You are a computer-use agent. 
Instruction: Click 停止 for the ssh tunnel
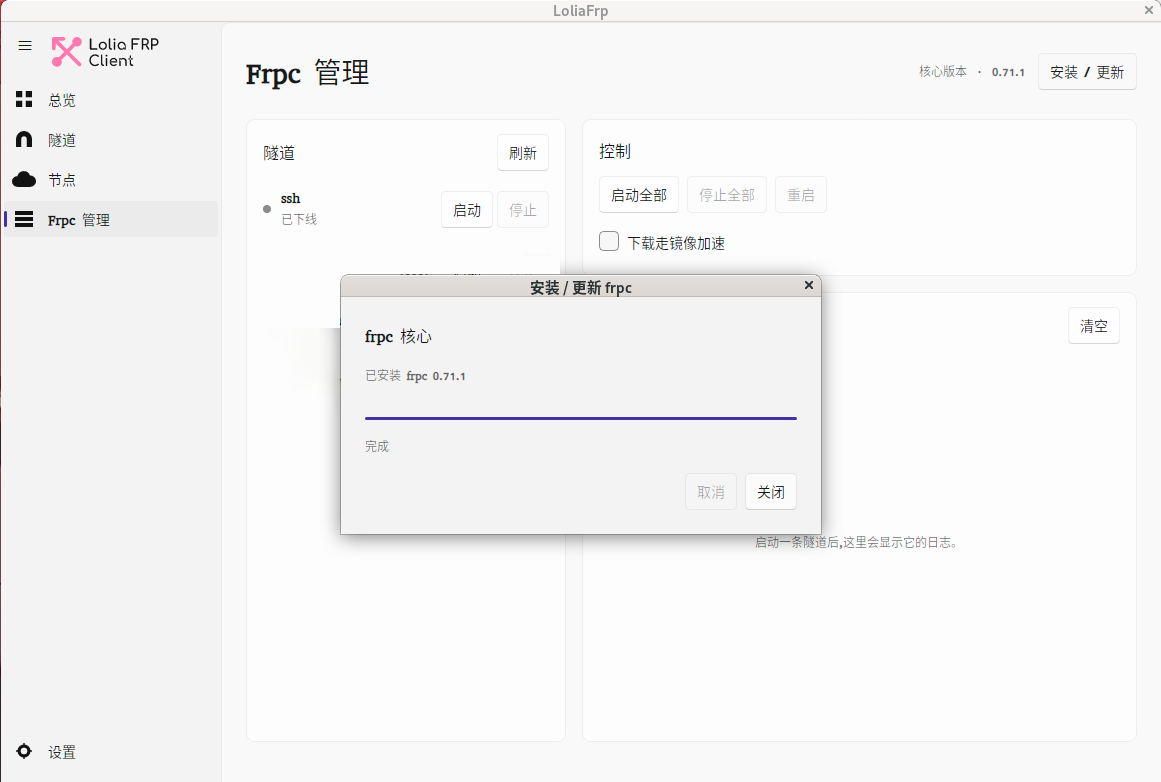(x=523, y=210)
